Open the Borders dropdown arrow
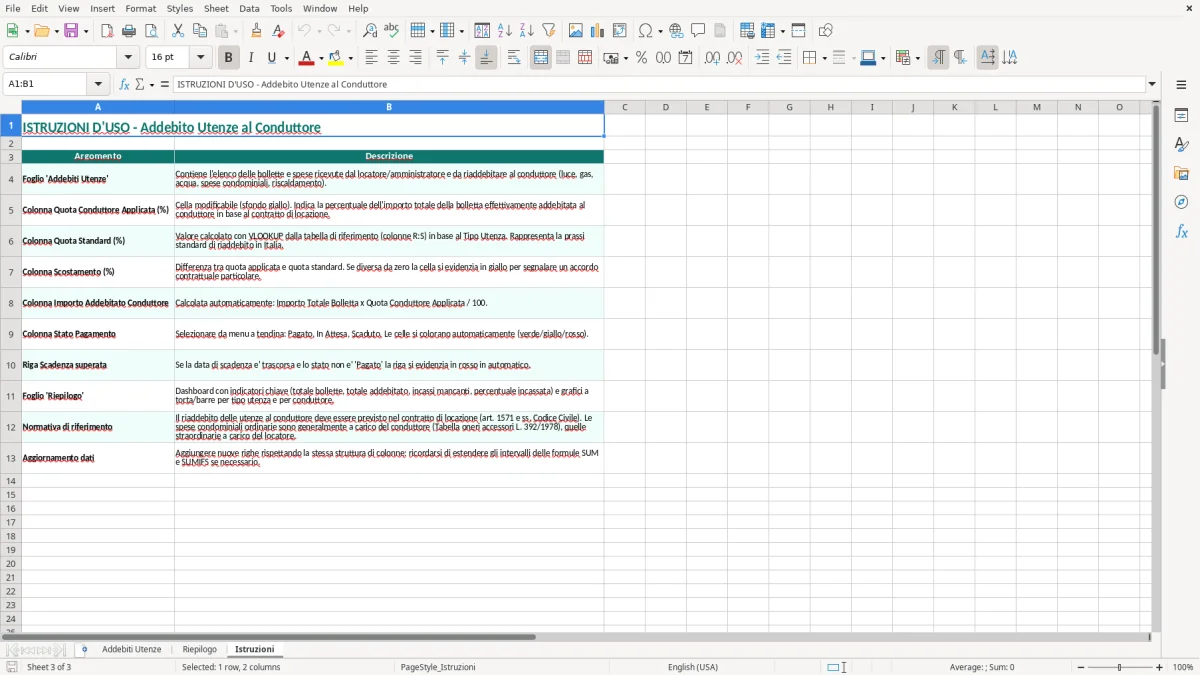The image size is (1200, 675). pyautogui.click(x=824, y=58)
